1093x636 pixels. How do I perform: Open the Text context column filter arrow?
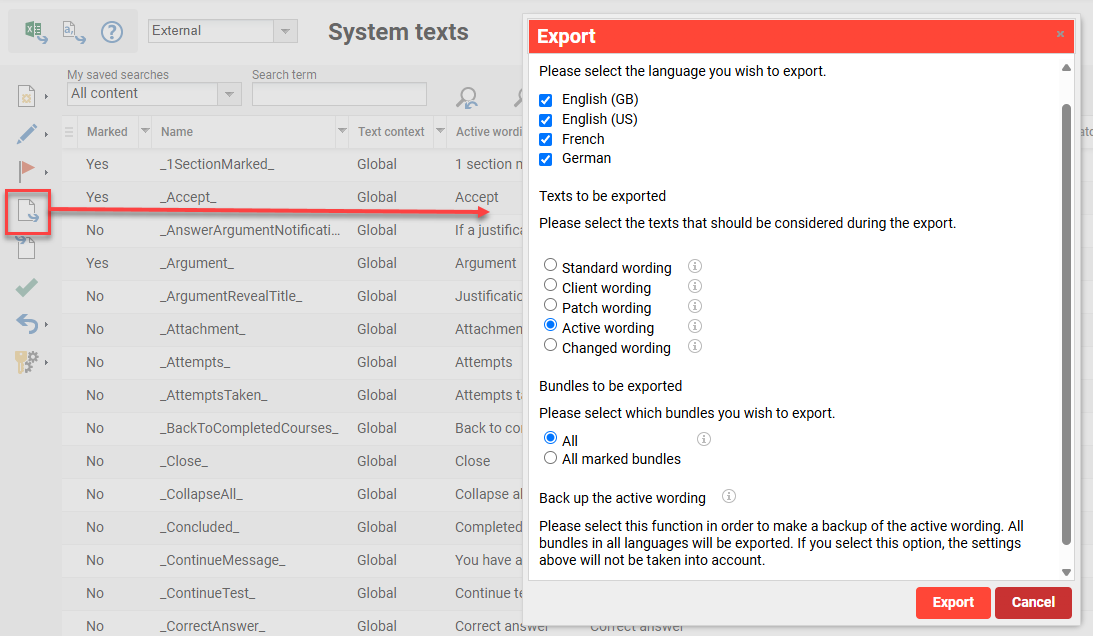pos(438,131)
